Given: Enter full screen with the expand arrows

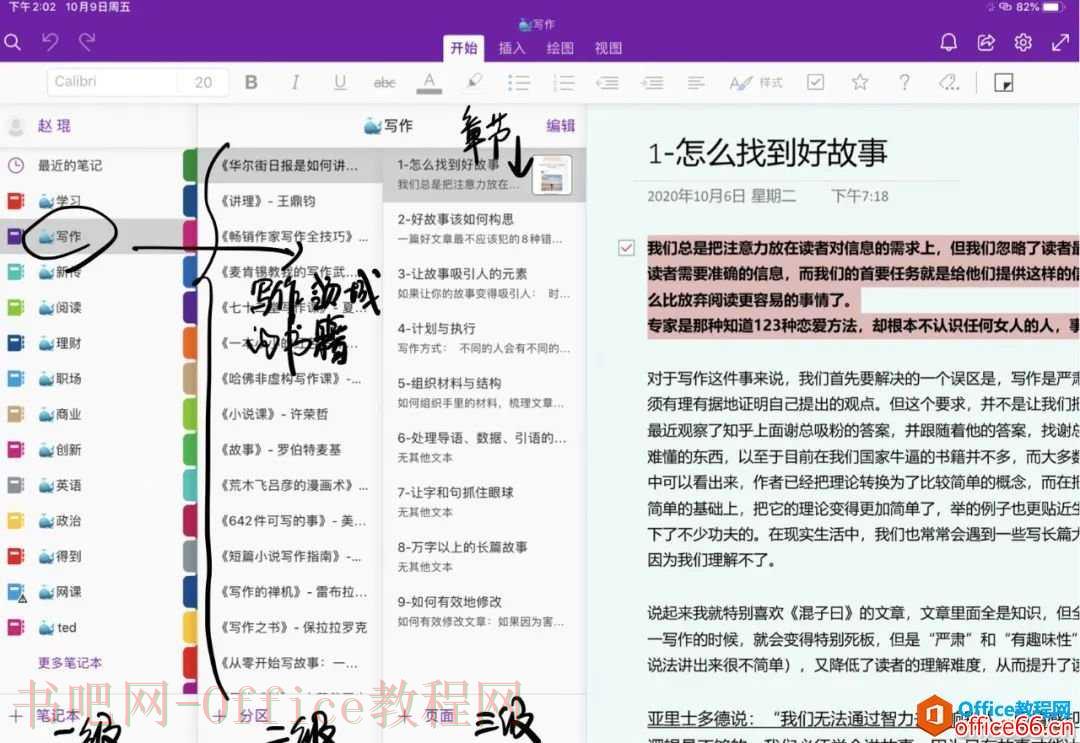Looking at the screenshot, I should (x=1060, y=43).
